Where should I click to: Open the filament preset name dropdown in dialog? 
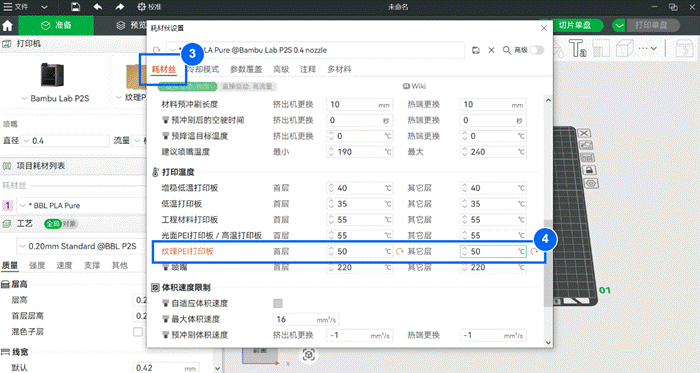[x=172, y=50]
